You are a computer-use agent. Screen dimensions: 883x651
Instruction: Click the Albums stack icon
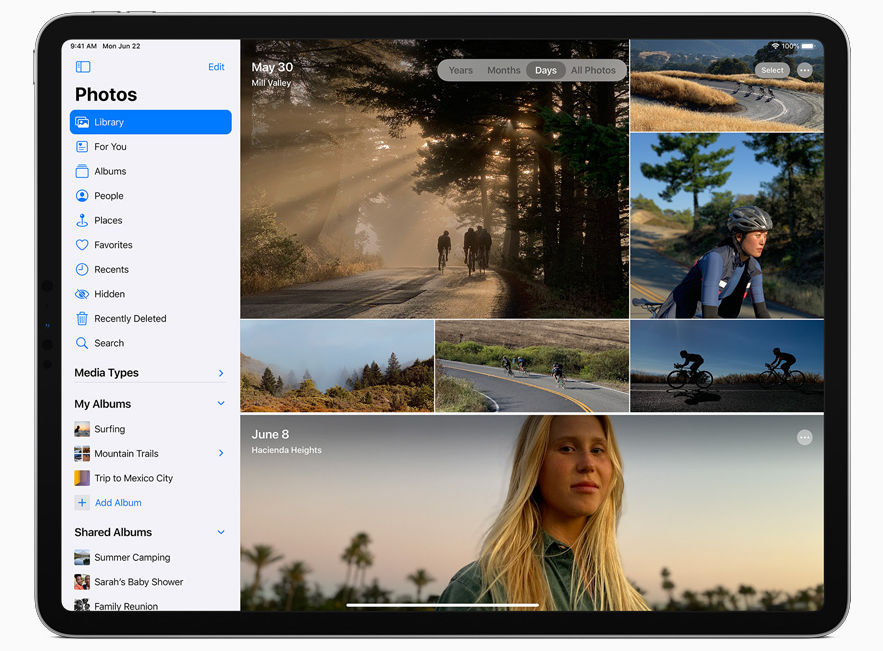coord(82,171)
